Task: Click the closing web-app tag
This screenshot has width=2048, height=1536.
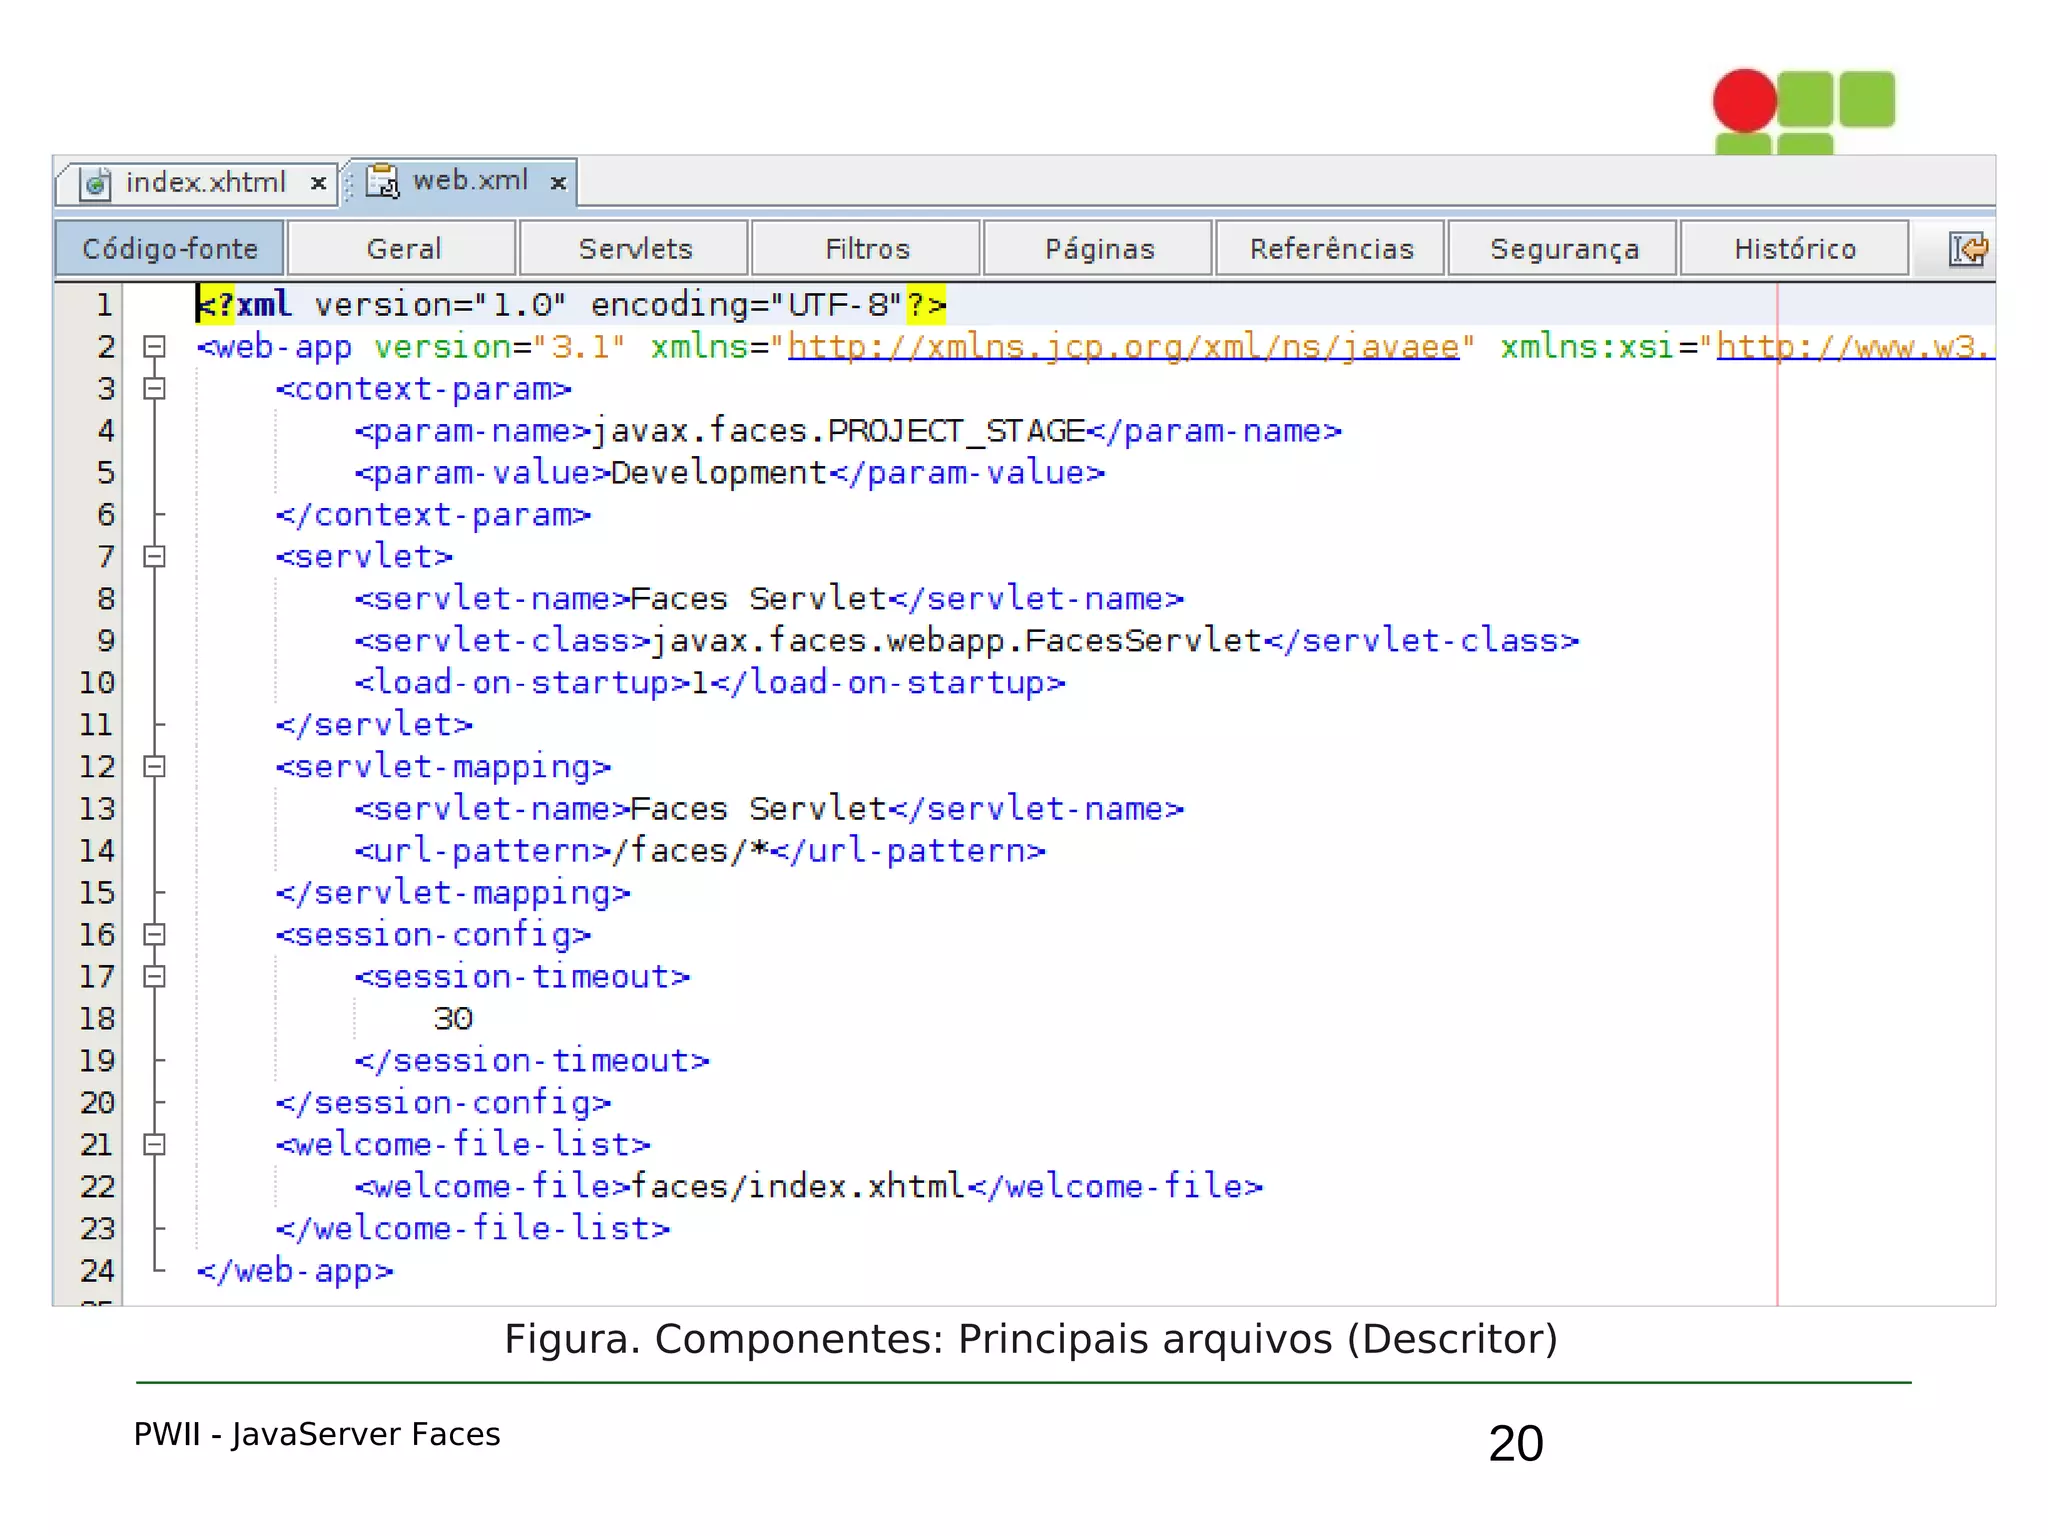Action: pyautogui.click(x=295, y=1271)
